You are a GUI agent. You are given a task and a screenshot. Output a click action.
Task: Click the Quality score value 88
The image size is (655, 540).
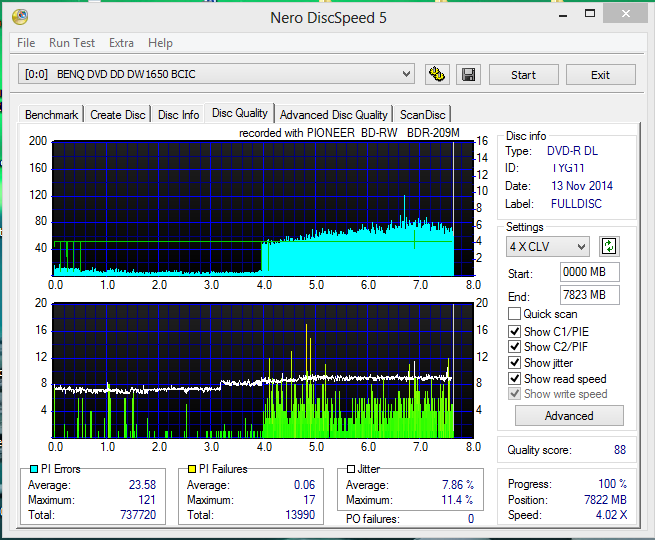pos(620,450)
